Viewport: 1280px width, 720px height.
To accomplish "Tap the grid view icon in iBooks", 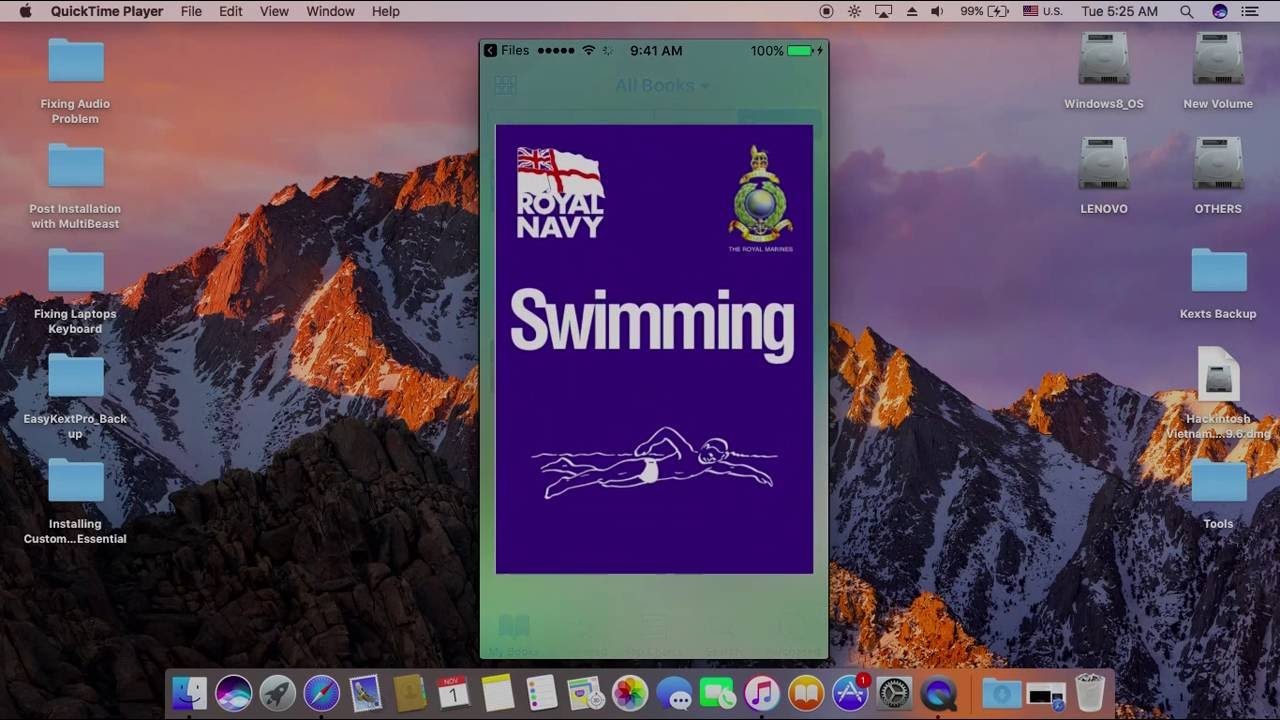I will click(x=505, y=86).
